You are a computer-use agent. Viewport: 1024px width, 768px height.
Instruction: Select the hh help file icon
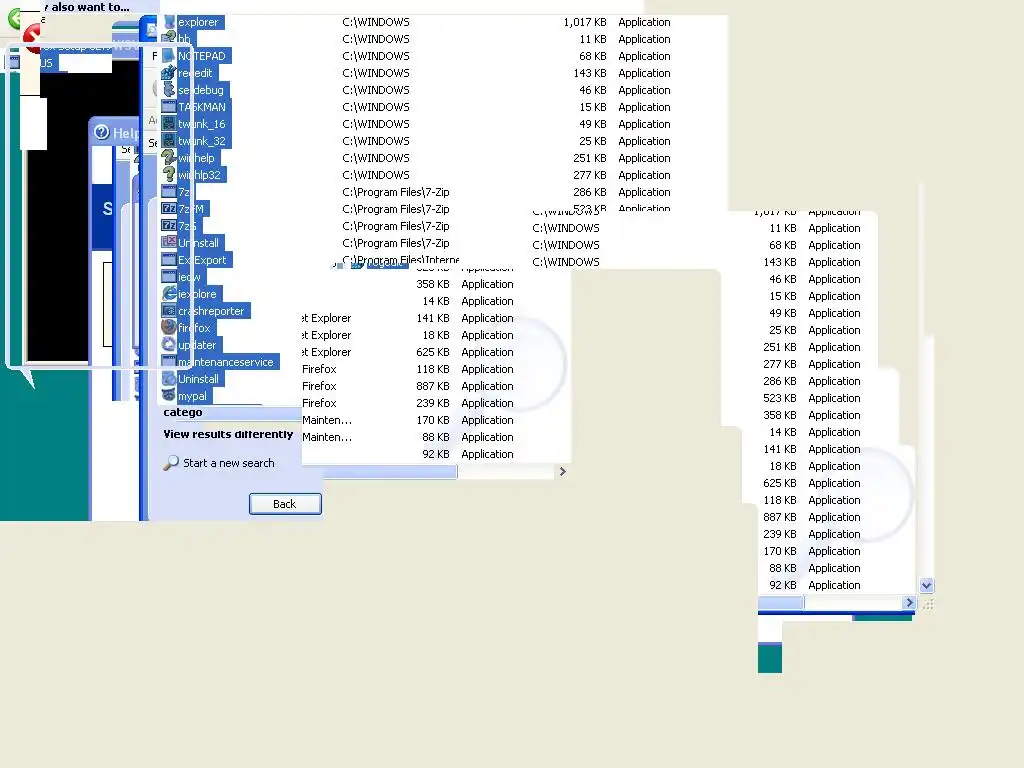(x=169, y=39)
